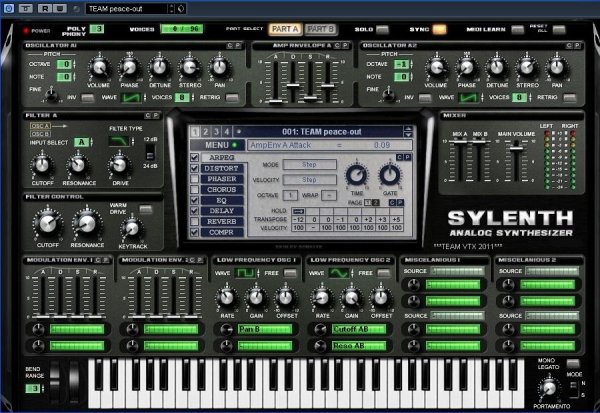This screenshot has height=413, width=600.
Task: Toggle MONO LEGATO button
Action: coord(572,363)
